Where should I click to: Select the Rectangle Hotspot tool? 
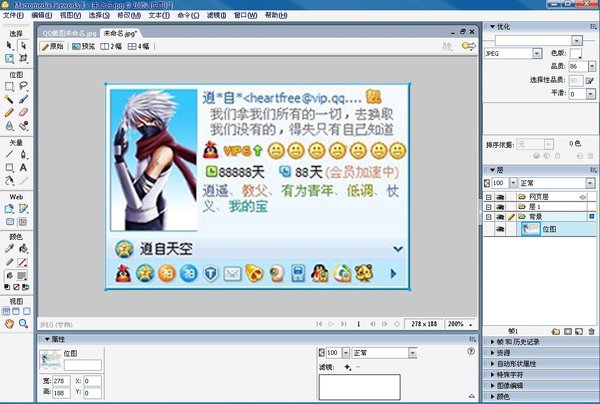pyautogui.click(x=9, y=209)
